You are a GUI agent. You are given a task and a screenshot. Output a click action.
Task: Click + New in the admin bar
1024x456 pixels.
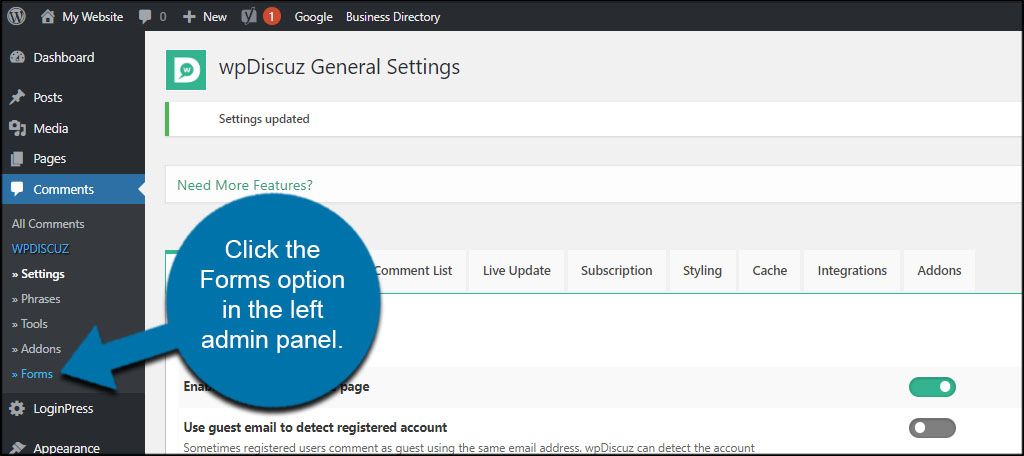205,17
